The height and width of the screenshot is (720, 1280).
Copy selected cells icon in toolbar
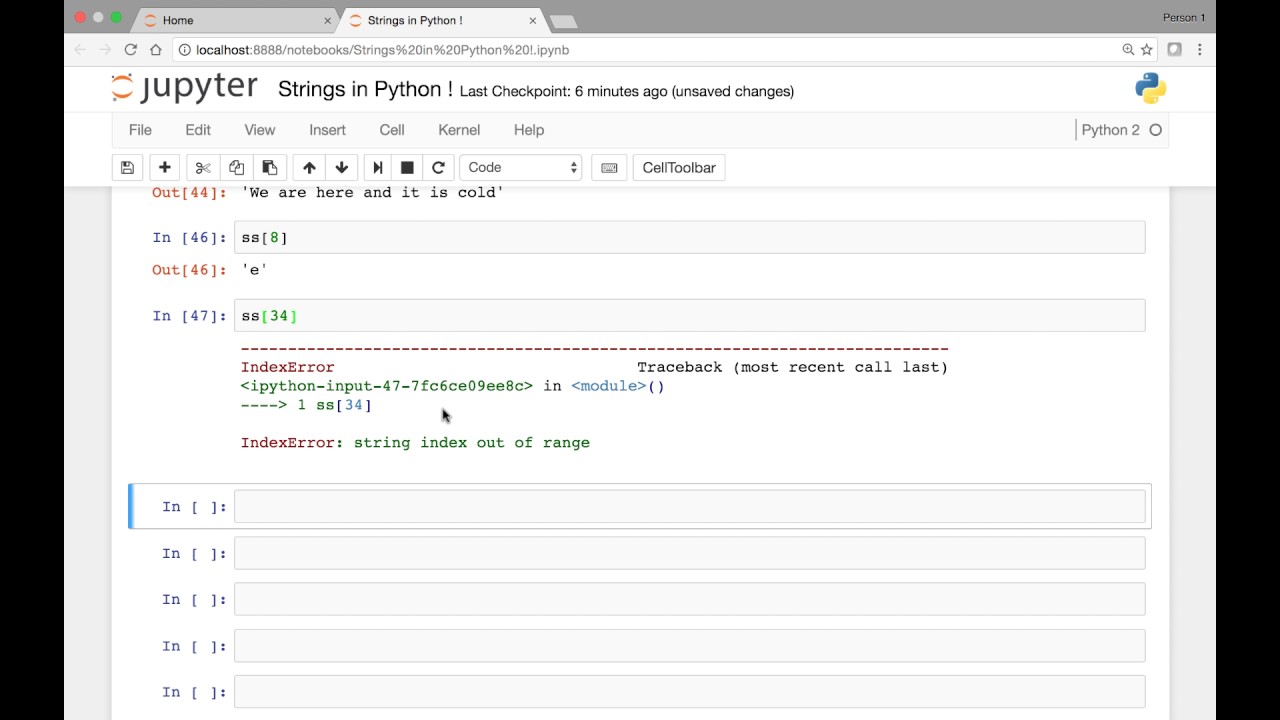click(x=236, y=168)
